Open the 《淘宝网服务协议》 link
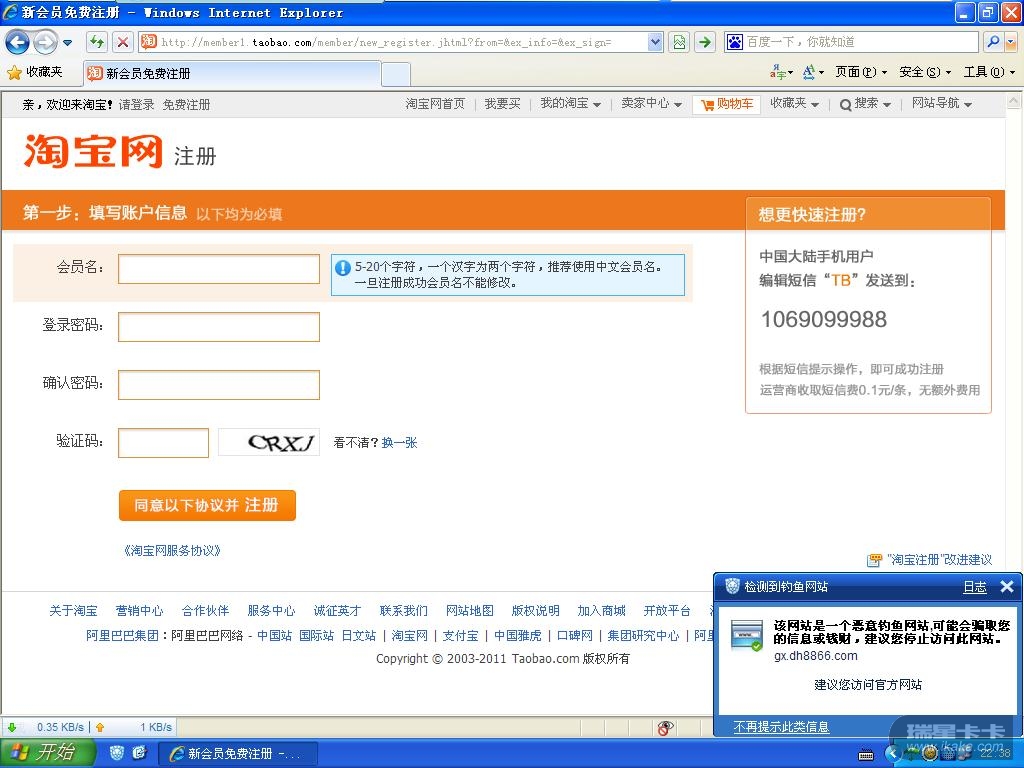1024x768 pixels. coord(172,551)
